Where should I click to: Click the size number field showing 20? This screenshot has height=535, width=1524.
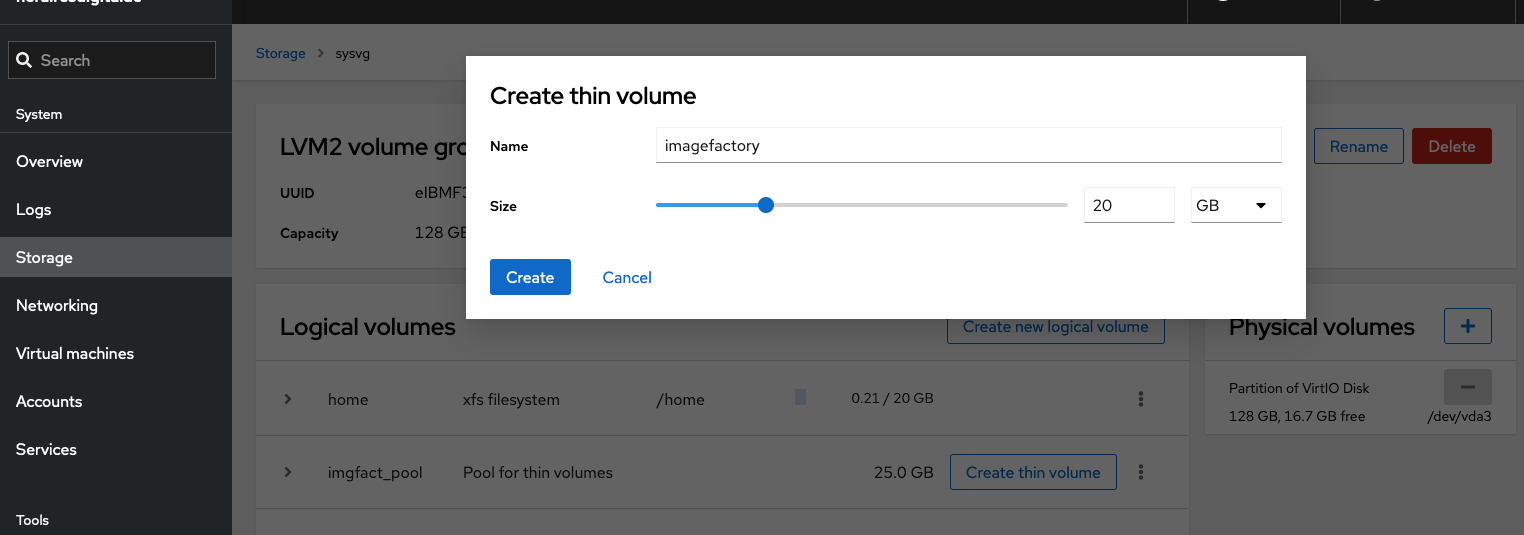(1128, 205)
